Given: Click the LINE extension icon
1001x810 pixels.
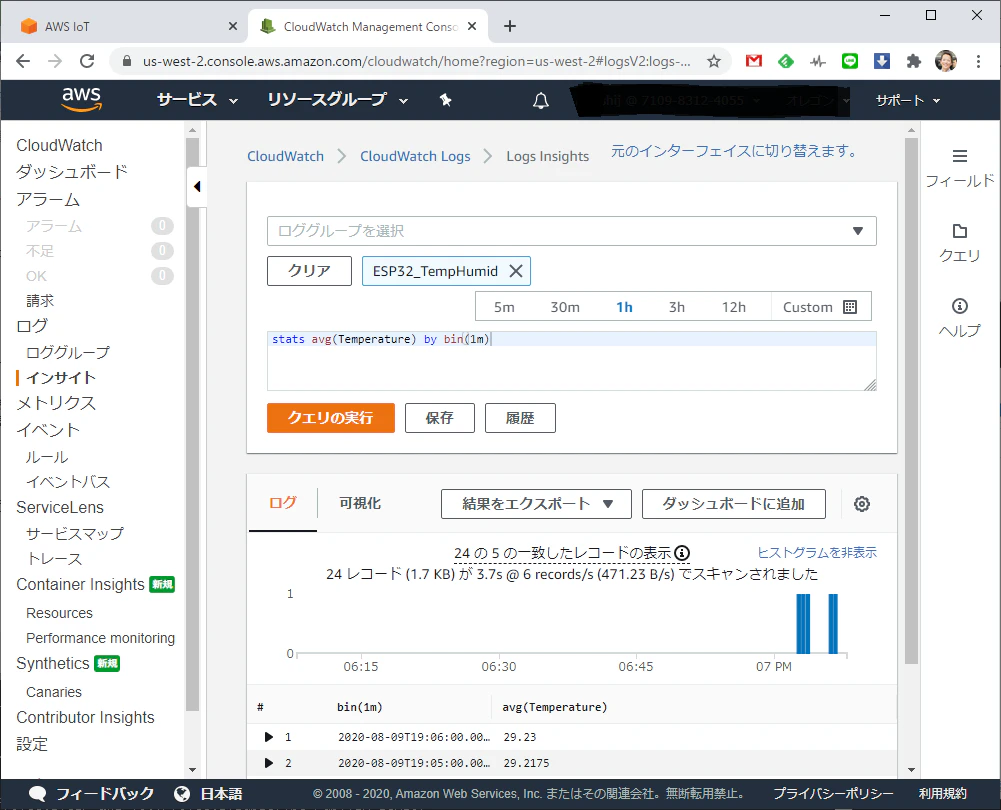Looking at the screenshot, I should pyautogui.click(x=850, y=61).
